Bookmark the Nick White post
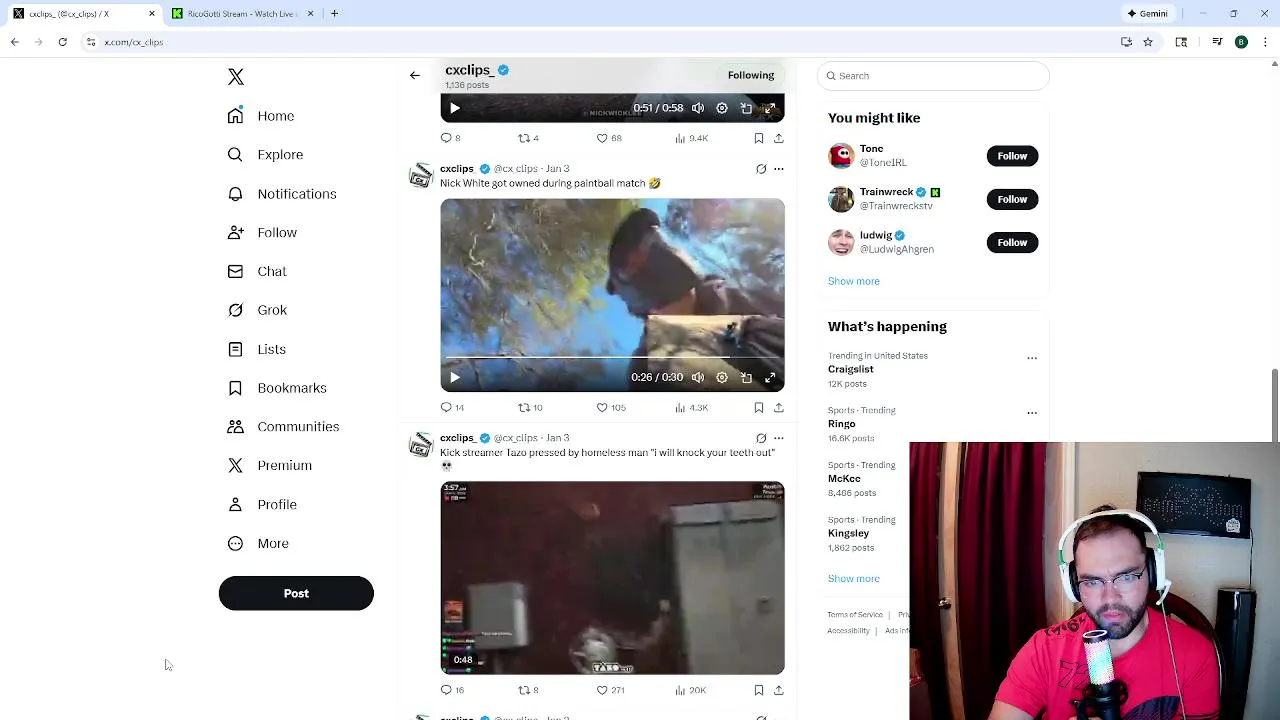Viewport: 1280px width, 720px height. 759,407
